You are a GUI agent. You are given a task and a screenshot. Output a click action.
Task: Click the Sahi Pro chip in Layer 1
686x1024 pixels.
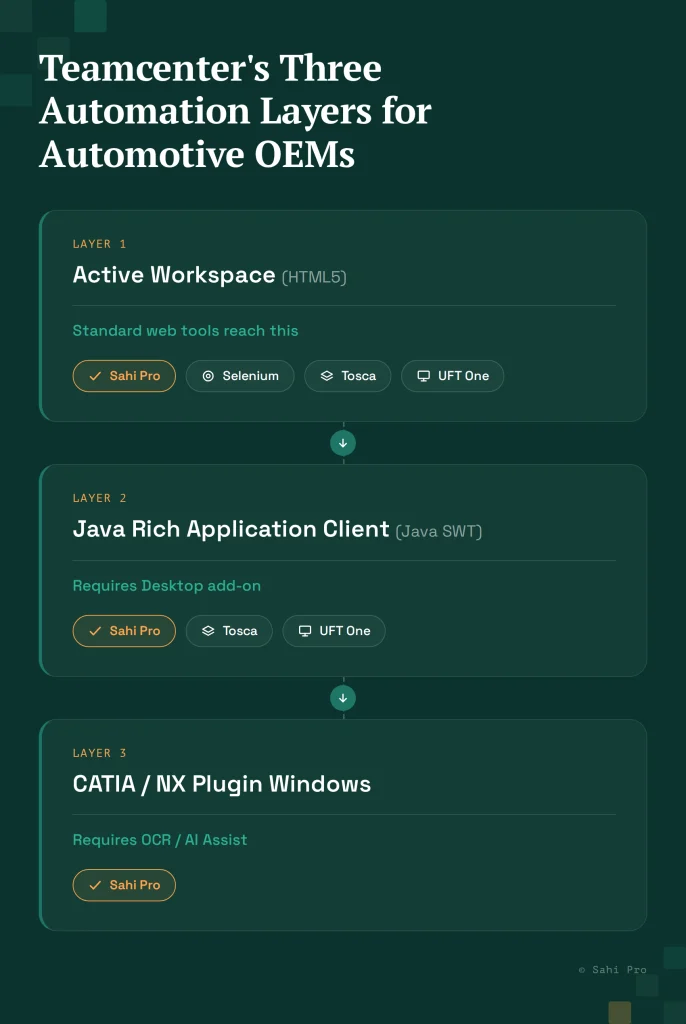(x=124, y=376)
